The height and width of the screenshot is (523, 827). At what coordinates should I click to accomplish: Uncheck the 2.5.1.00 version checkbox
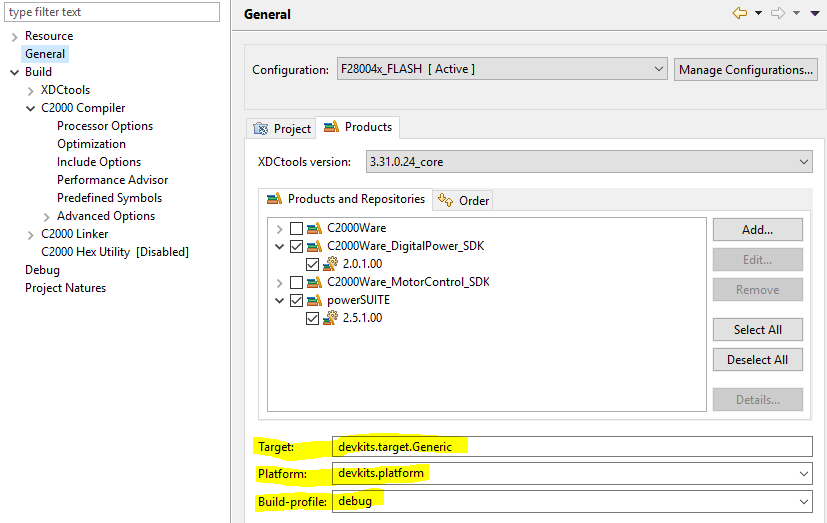[x=312, y=318]
